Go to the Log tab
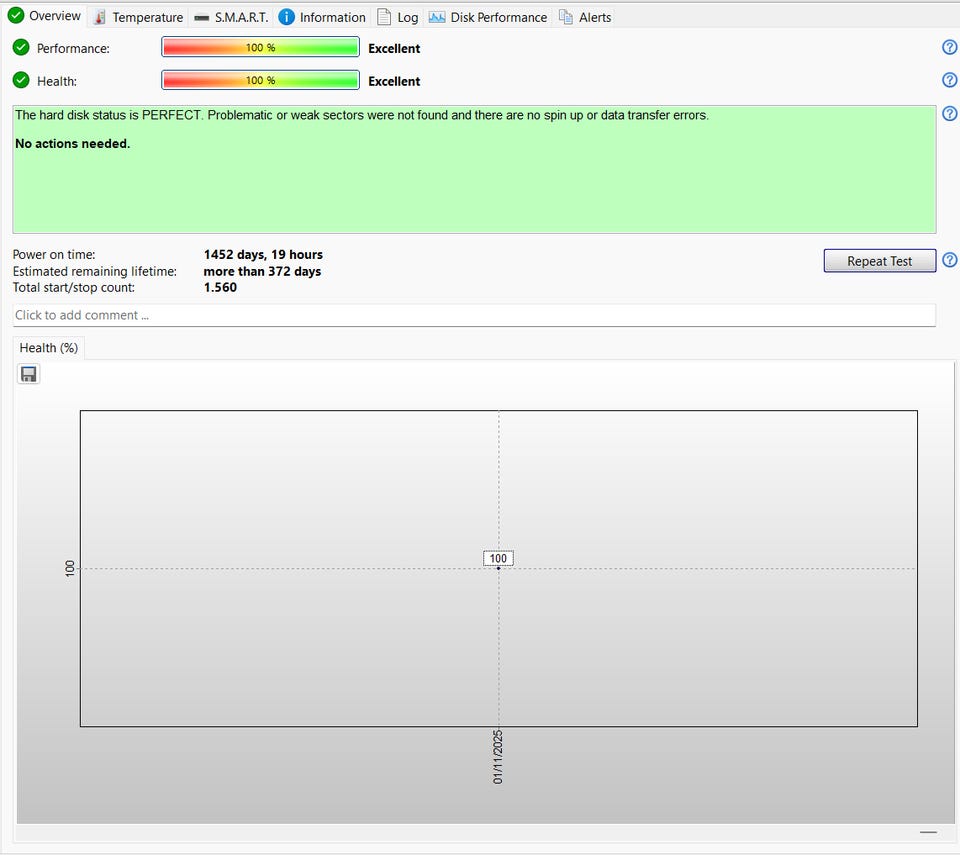This screenshot has width=960, height=855. 398,17
